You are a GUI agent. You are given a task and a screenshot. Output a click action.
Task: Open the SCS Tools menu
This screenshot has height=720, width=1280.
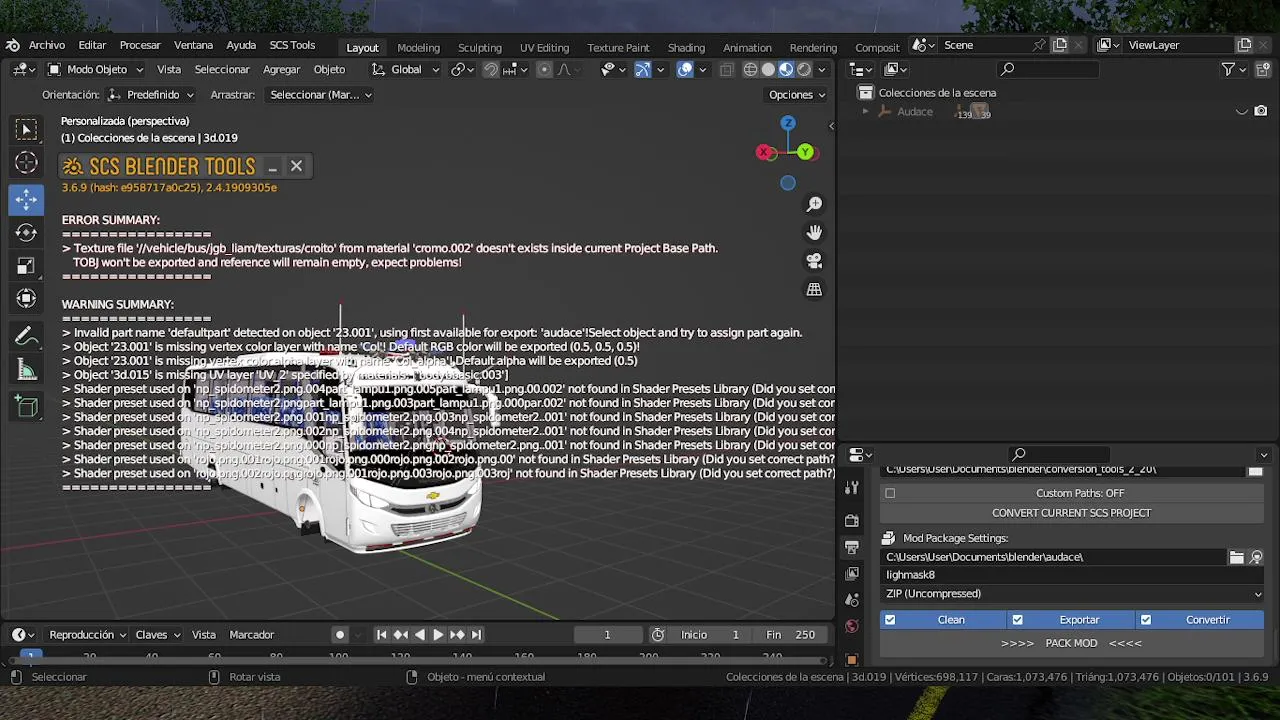[x=292, y=45]
